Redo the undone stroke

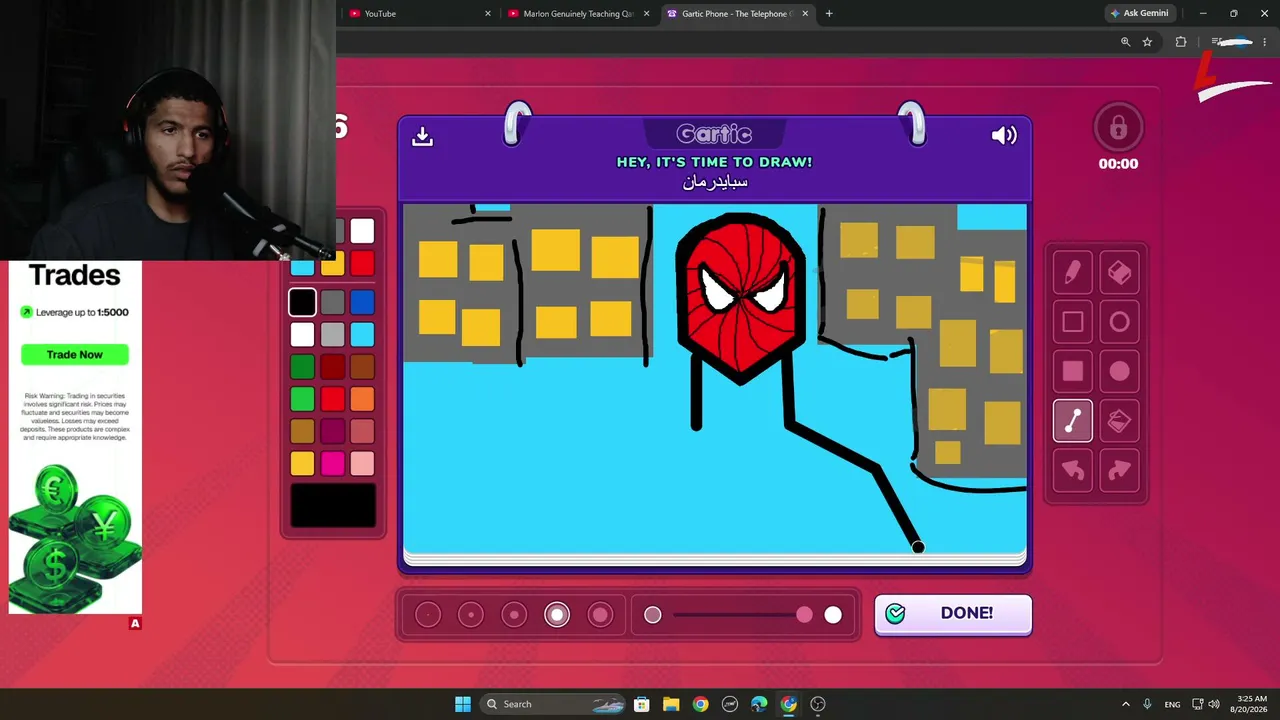1119,470
